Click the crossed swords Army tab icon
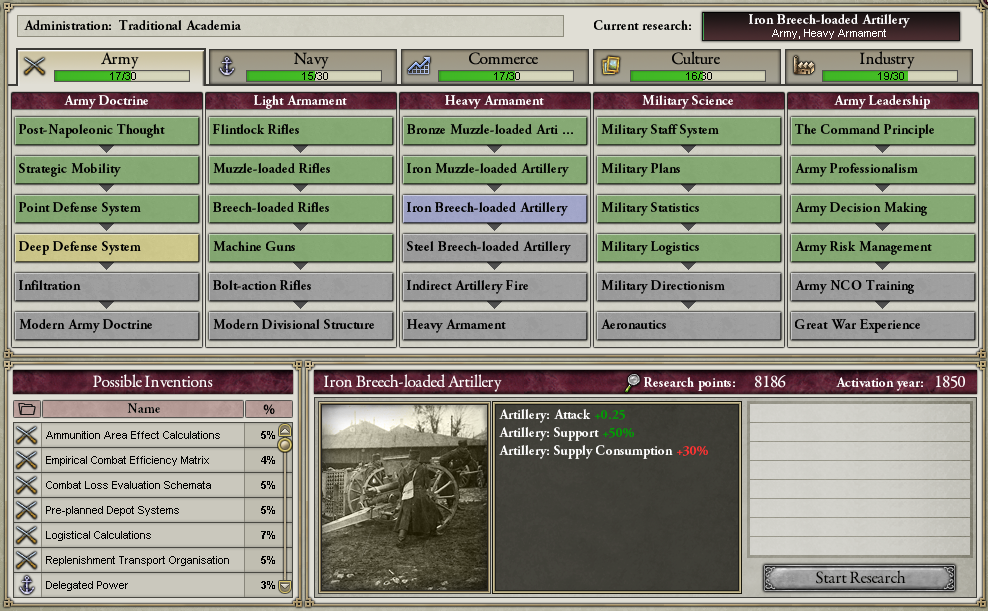 coord(35,66)
